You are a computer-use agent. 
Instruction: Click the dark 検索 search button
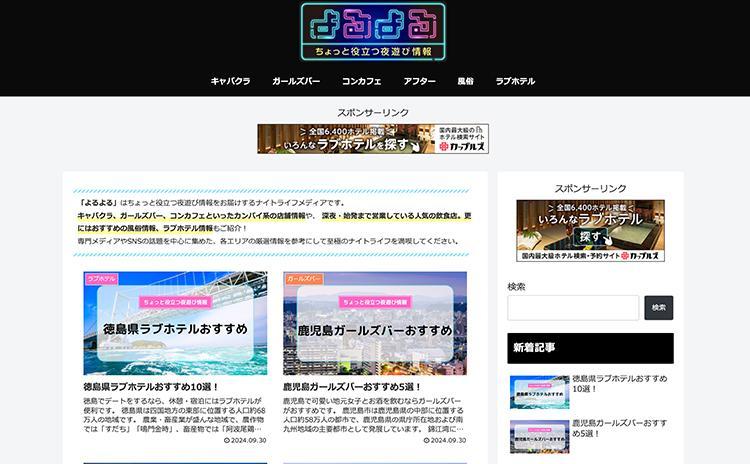tap(659, 308)
